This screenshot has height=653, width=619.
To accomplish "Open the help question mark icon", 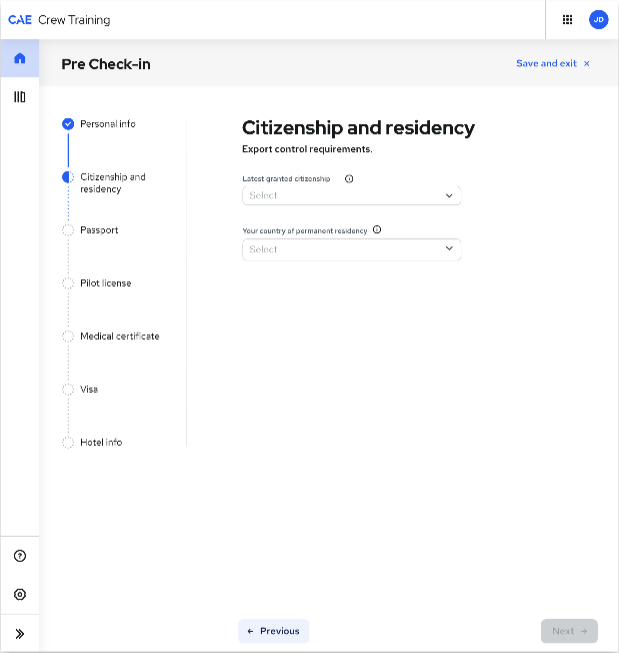I will point(20,556).
